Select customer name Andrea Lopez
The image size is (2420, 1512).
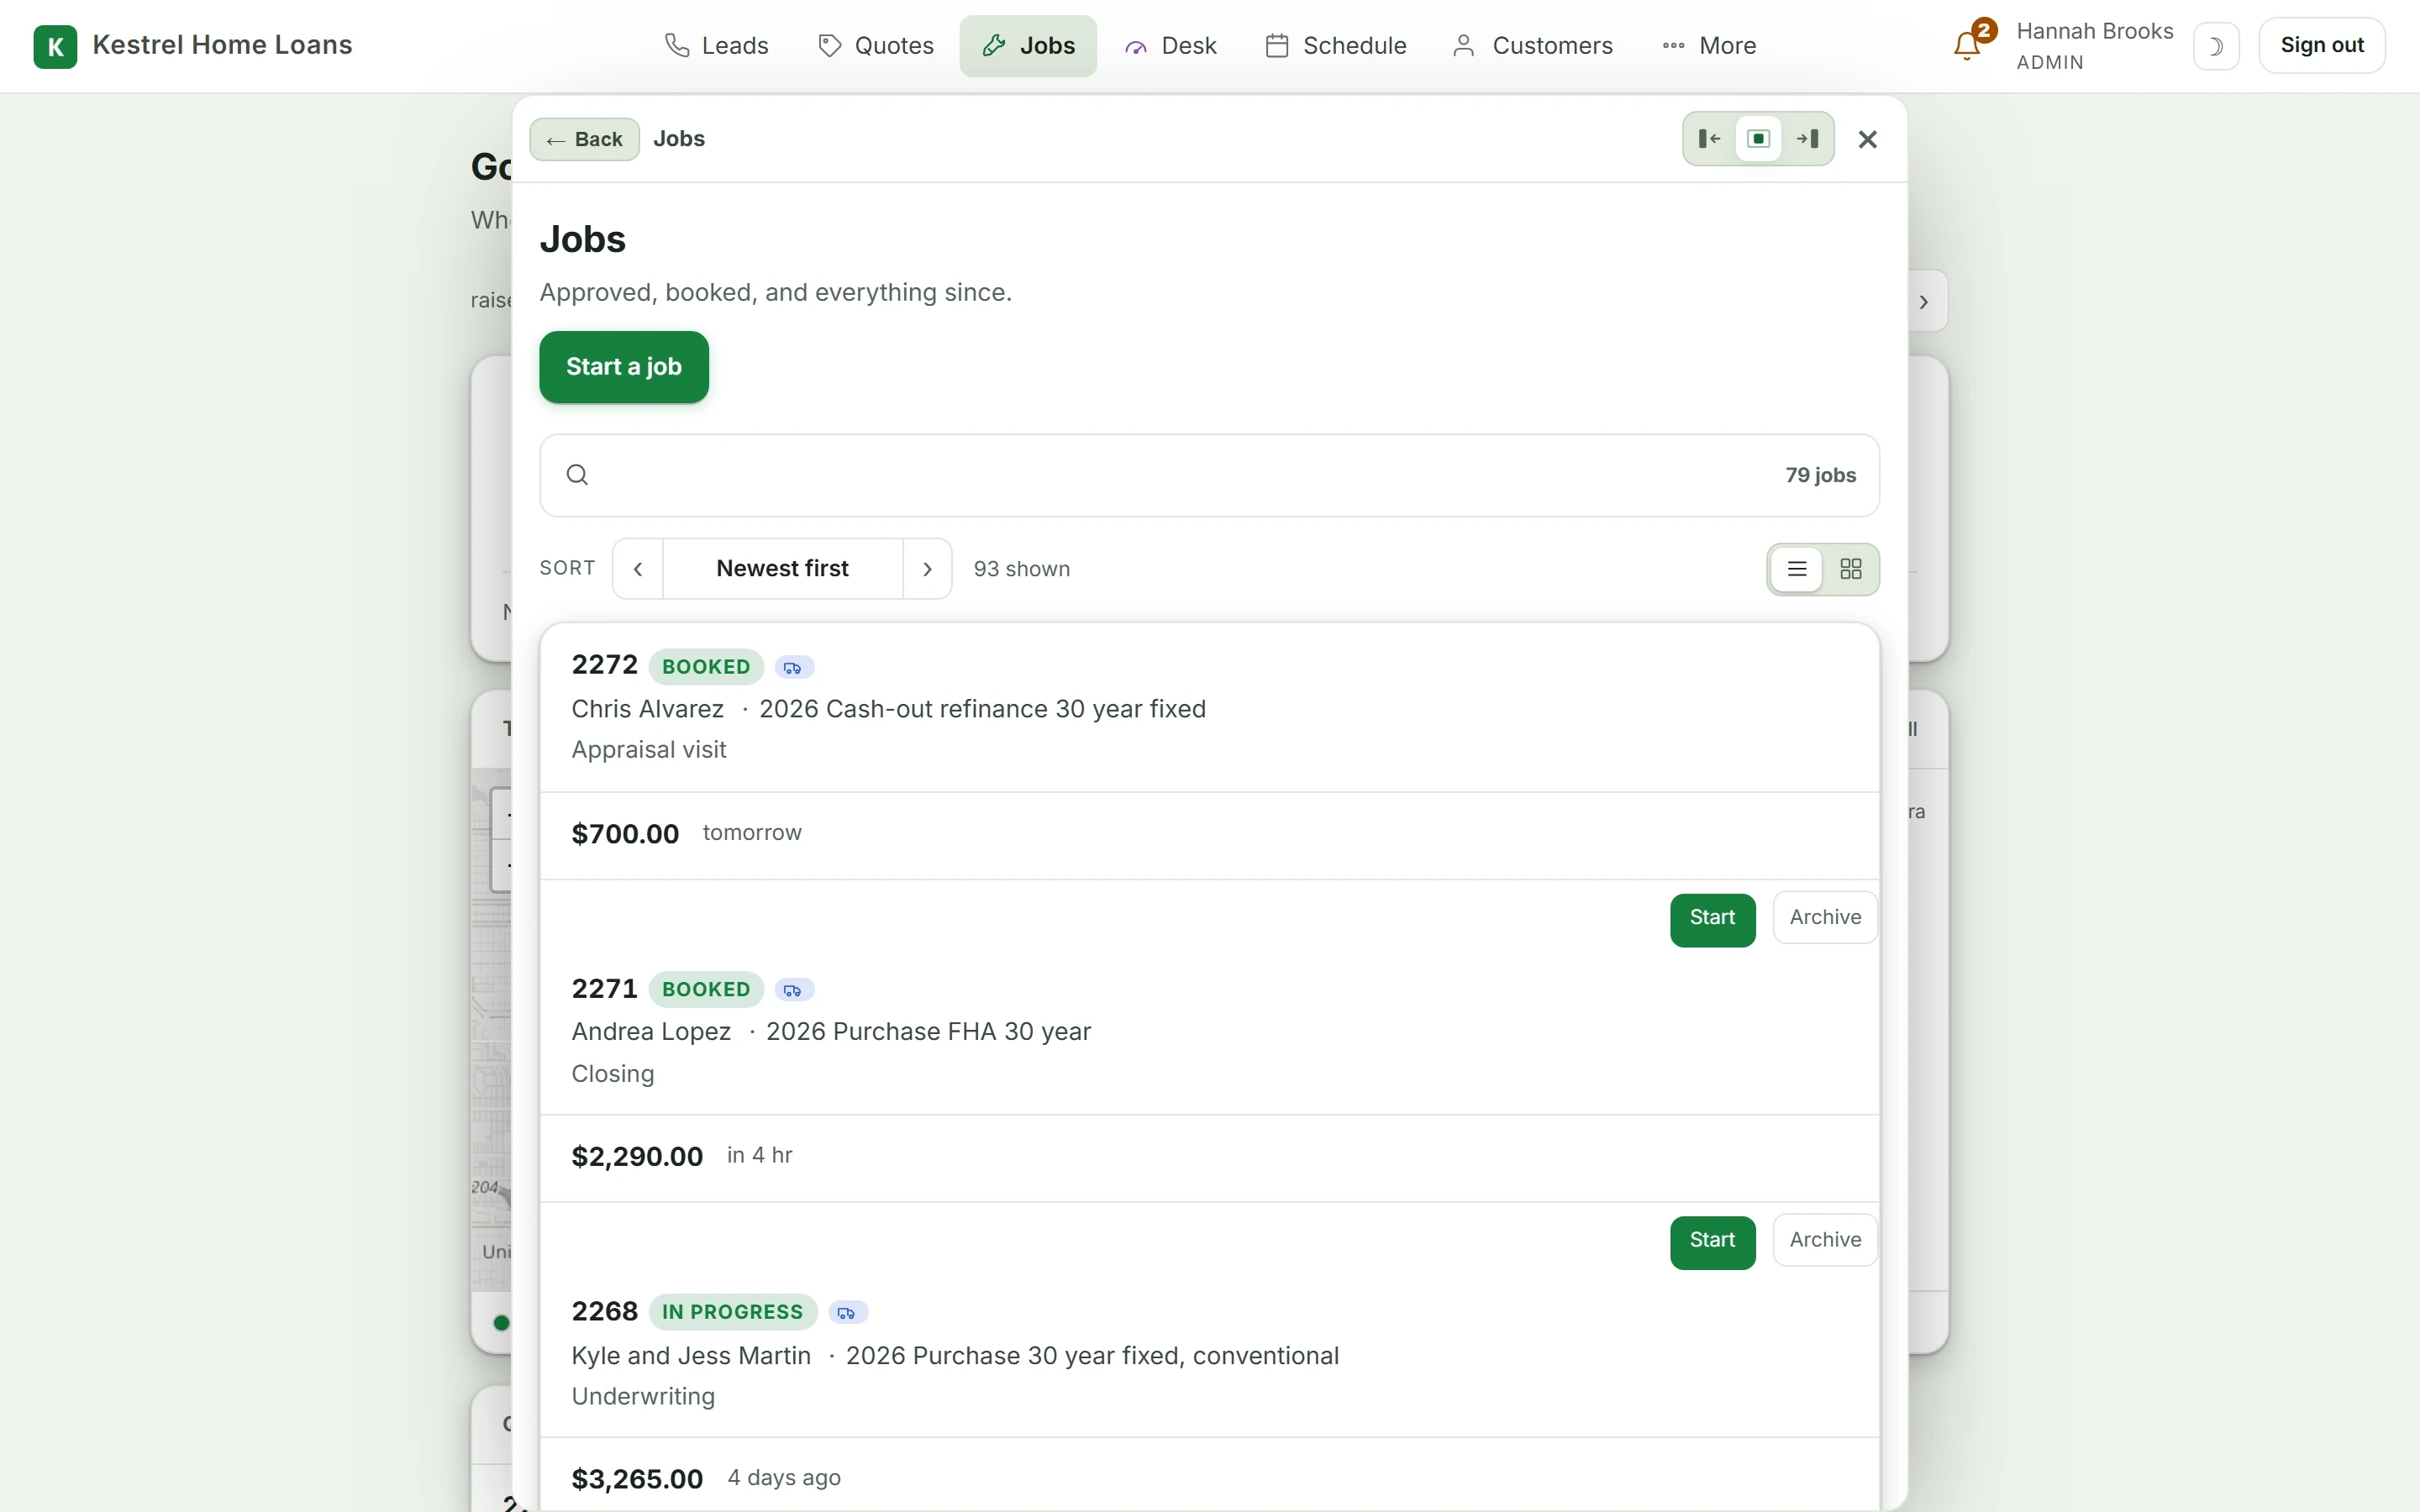point(651,1032)
